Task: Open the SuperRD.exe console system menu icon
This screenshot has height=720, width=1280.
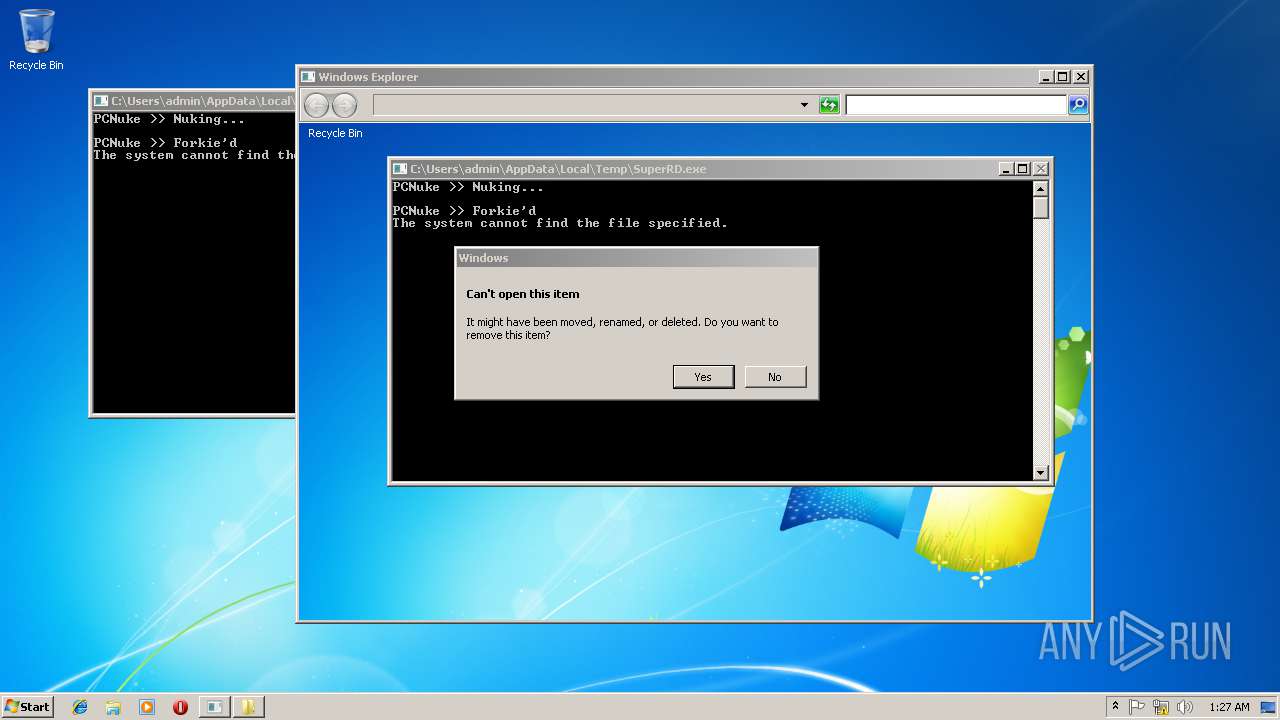Action: (x=400, y=169)
